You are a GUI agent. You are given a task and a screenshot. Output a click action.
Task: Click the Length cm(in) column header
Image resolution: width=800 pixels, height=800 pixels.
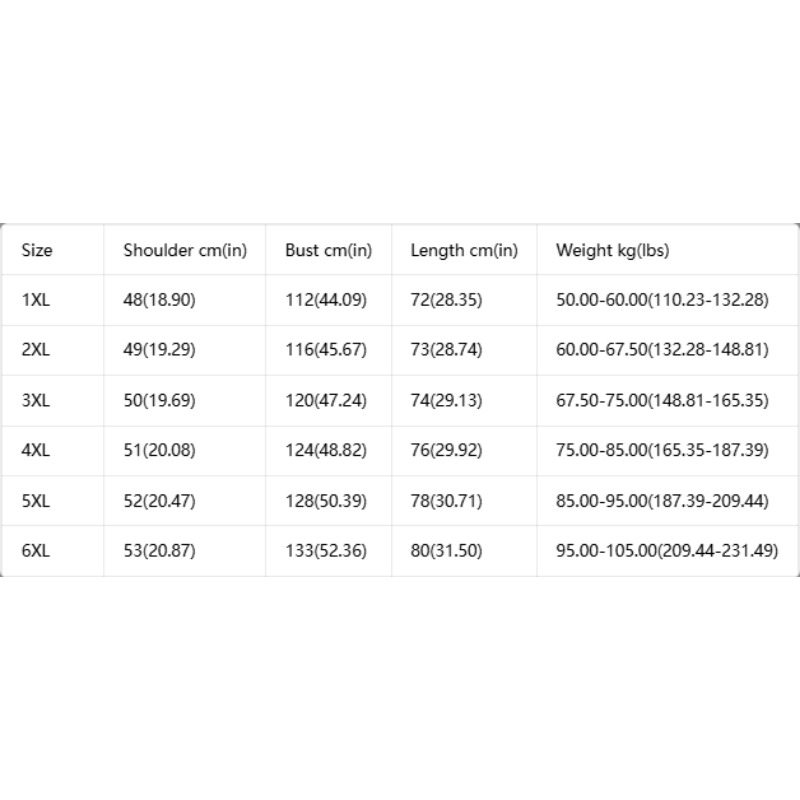pos(464,250)
